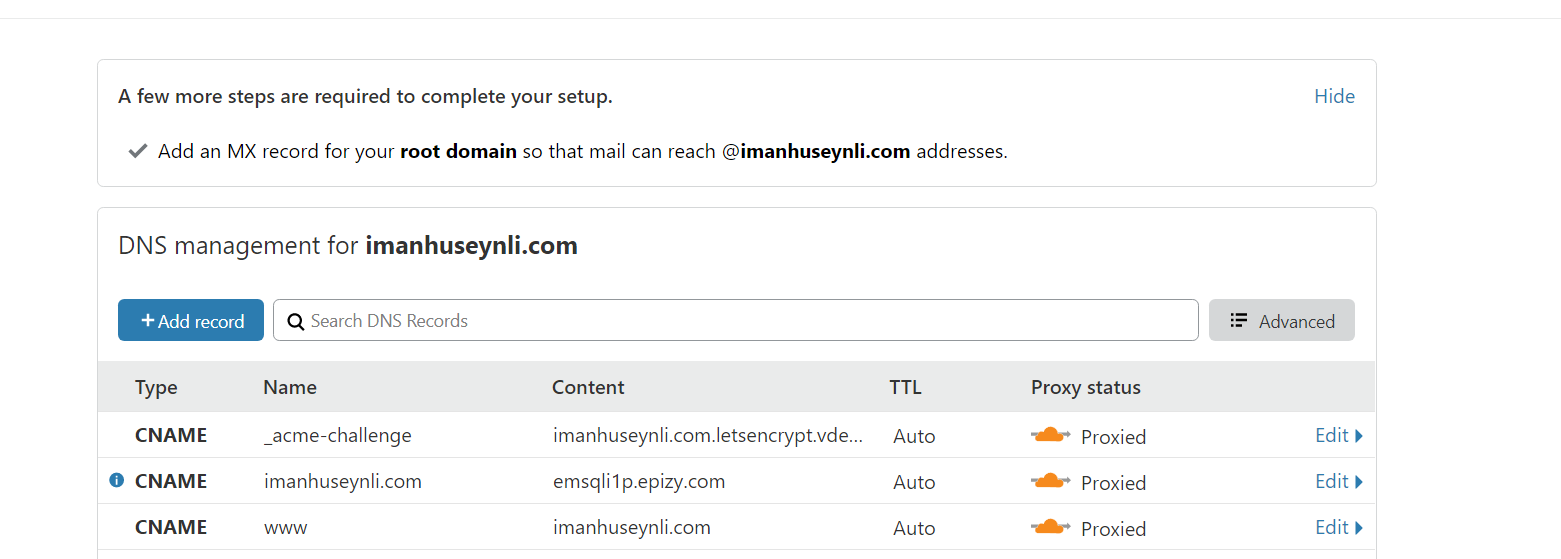Focus the Search DNS Records field

click(740, 321)
